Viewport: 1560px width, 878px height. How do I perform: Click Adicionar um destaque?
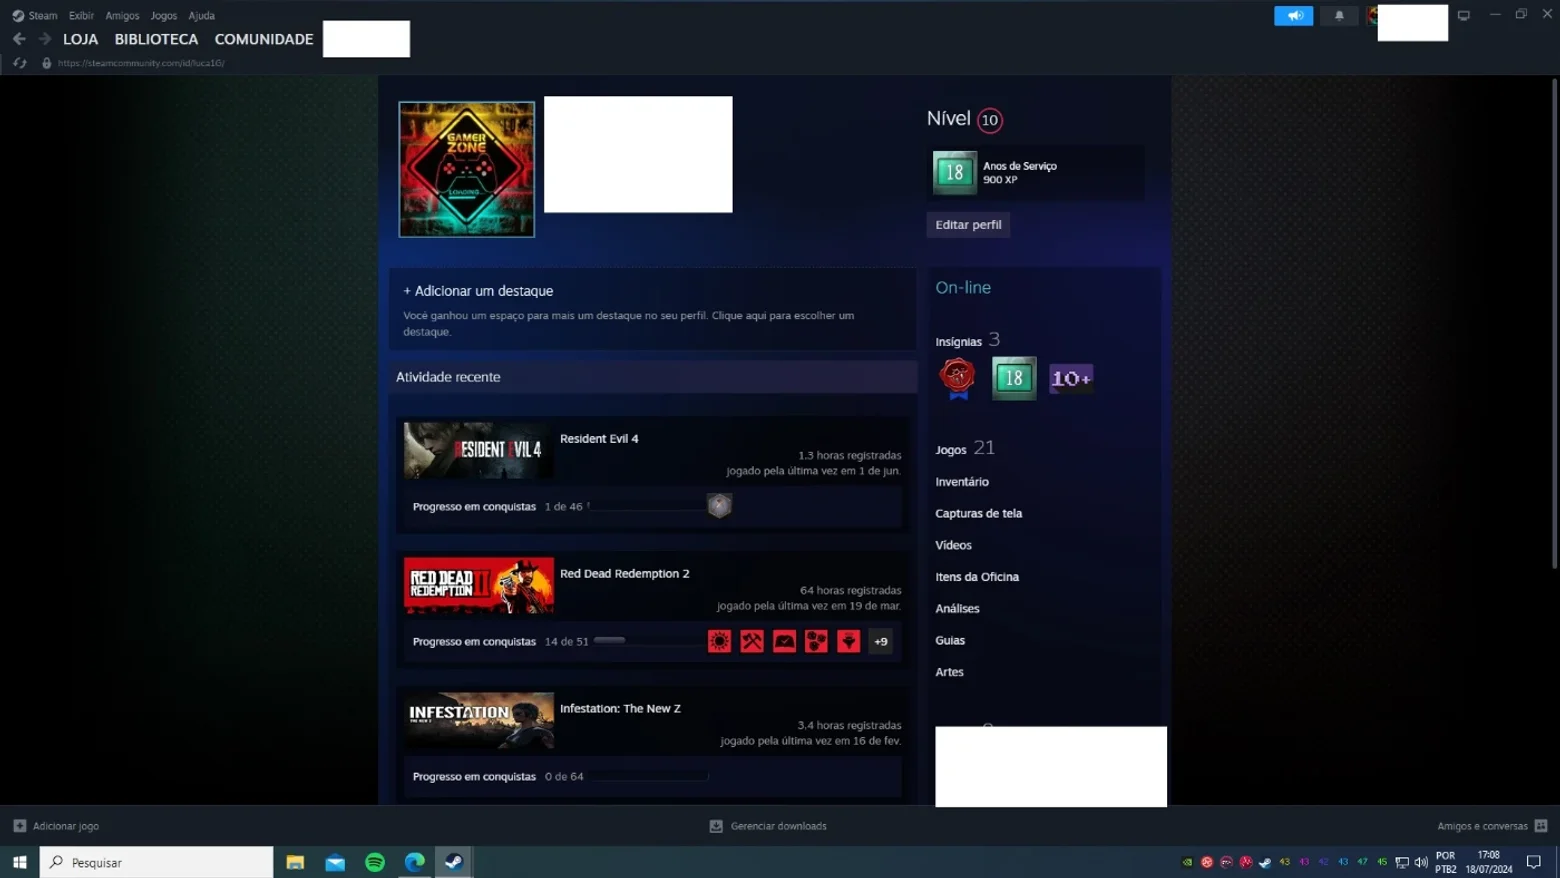(x=478, y=291)
